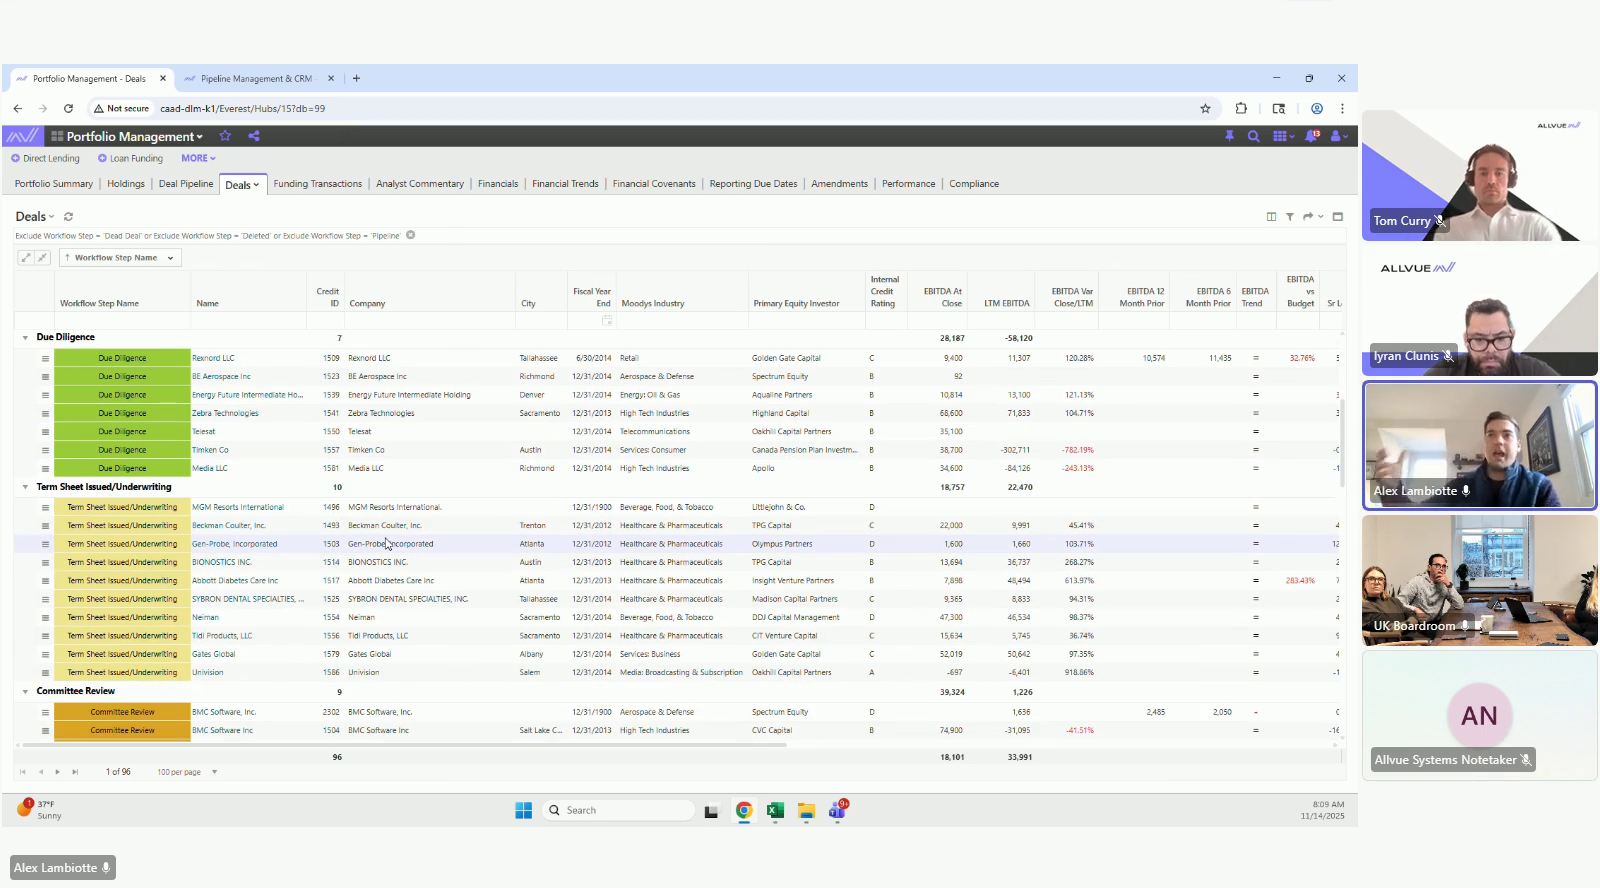This screenshot has height=888, width=1600.
Task: Open row menu for Gen-Probe, Incorporated
Action: pyautogui.click(x=45, y=544)
